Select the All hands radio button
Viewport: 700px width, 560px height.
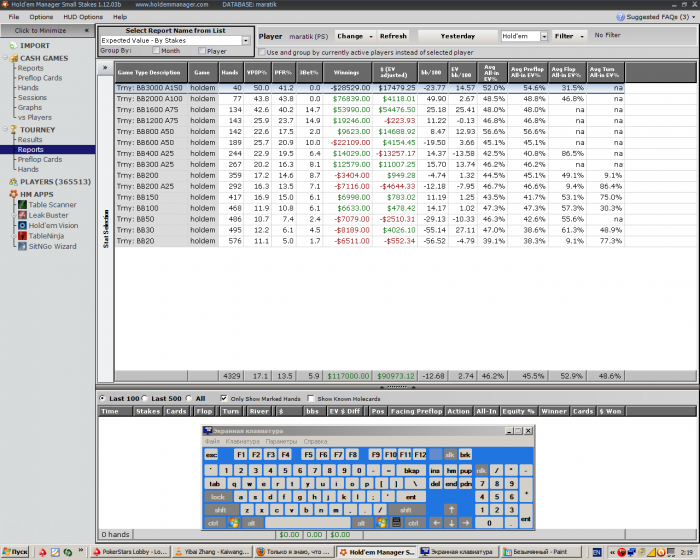[x=189, y=398]
